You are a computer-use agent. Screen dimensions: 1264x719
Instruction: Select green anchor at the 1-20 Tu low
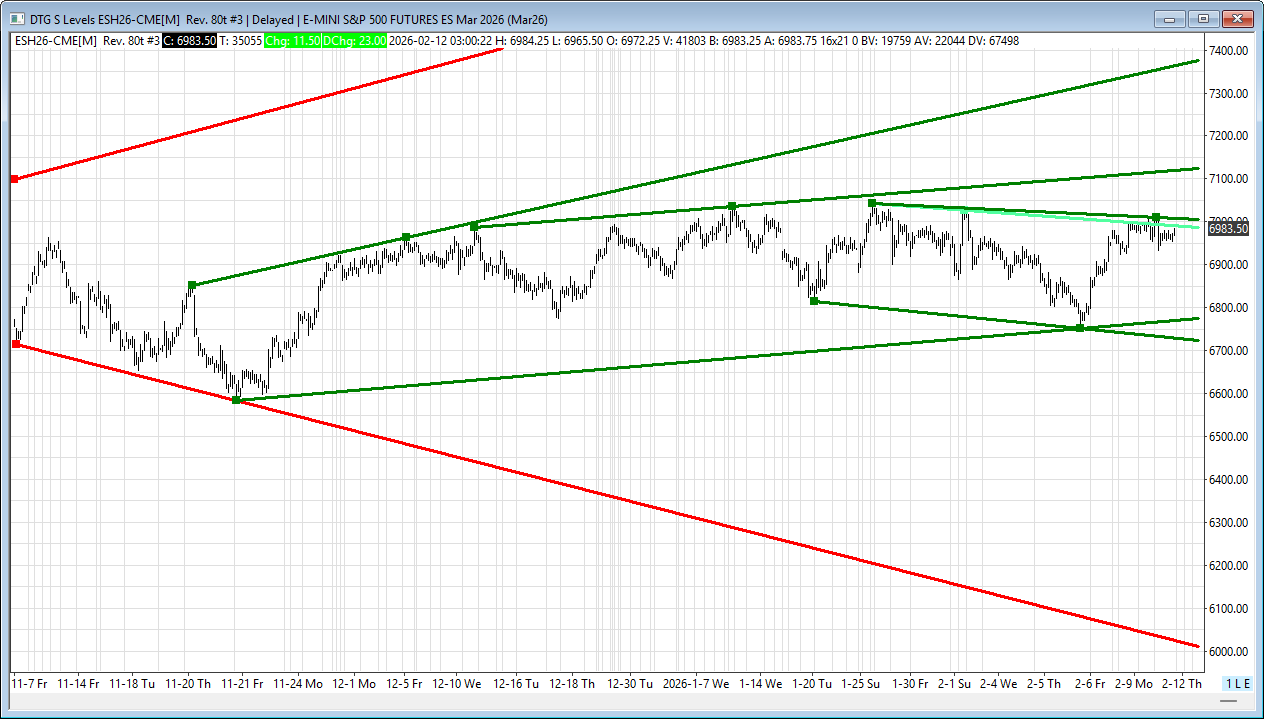tap(814, 301)
